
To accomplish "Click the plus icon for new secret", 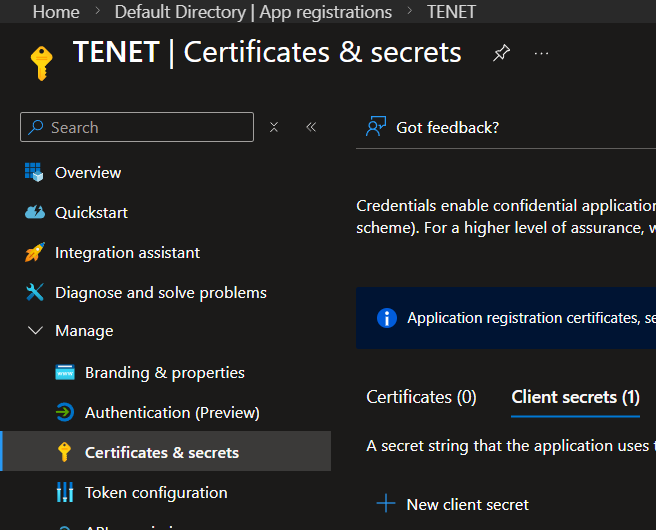I will pos(386,503).
